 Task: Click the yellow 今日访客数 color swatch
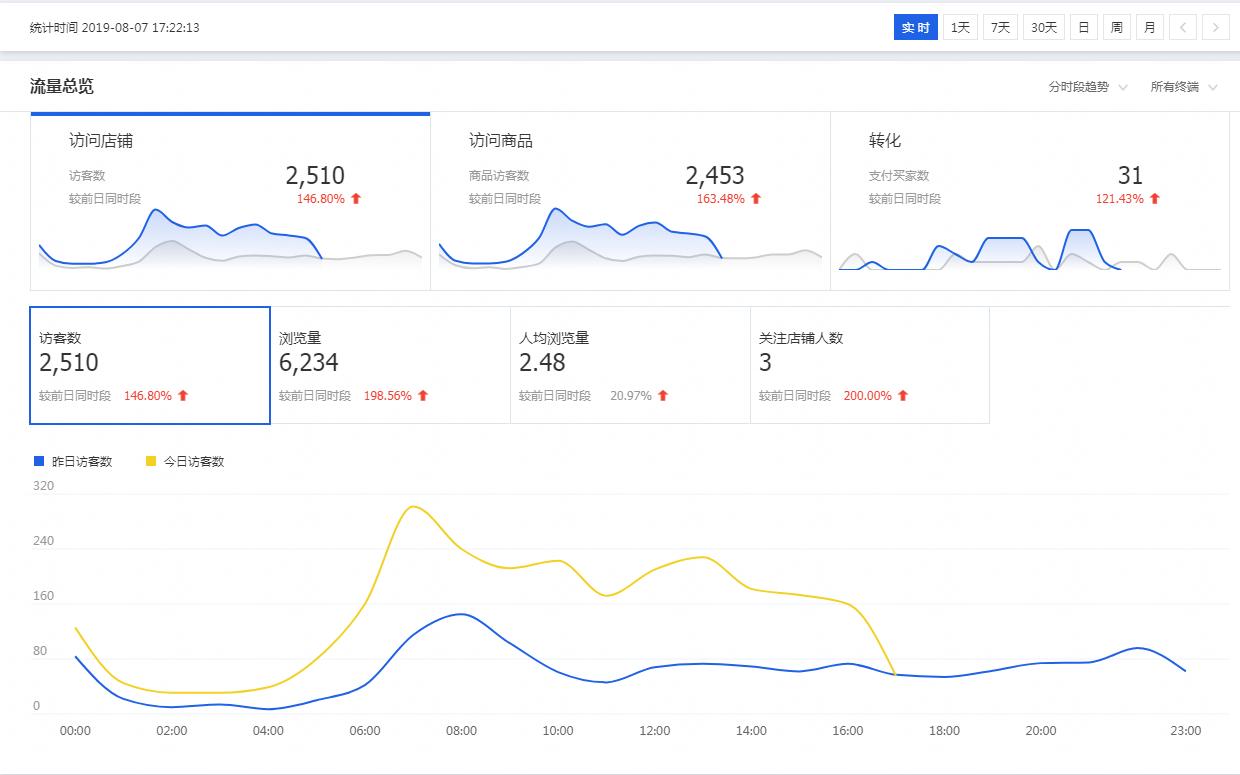151,462
